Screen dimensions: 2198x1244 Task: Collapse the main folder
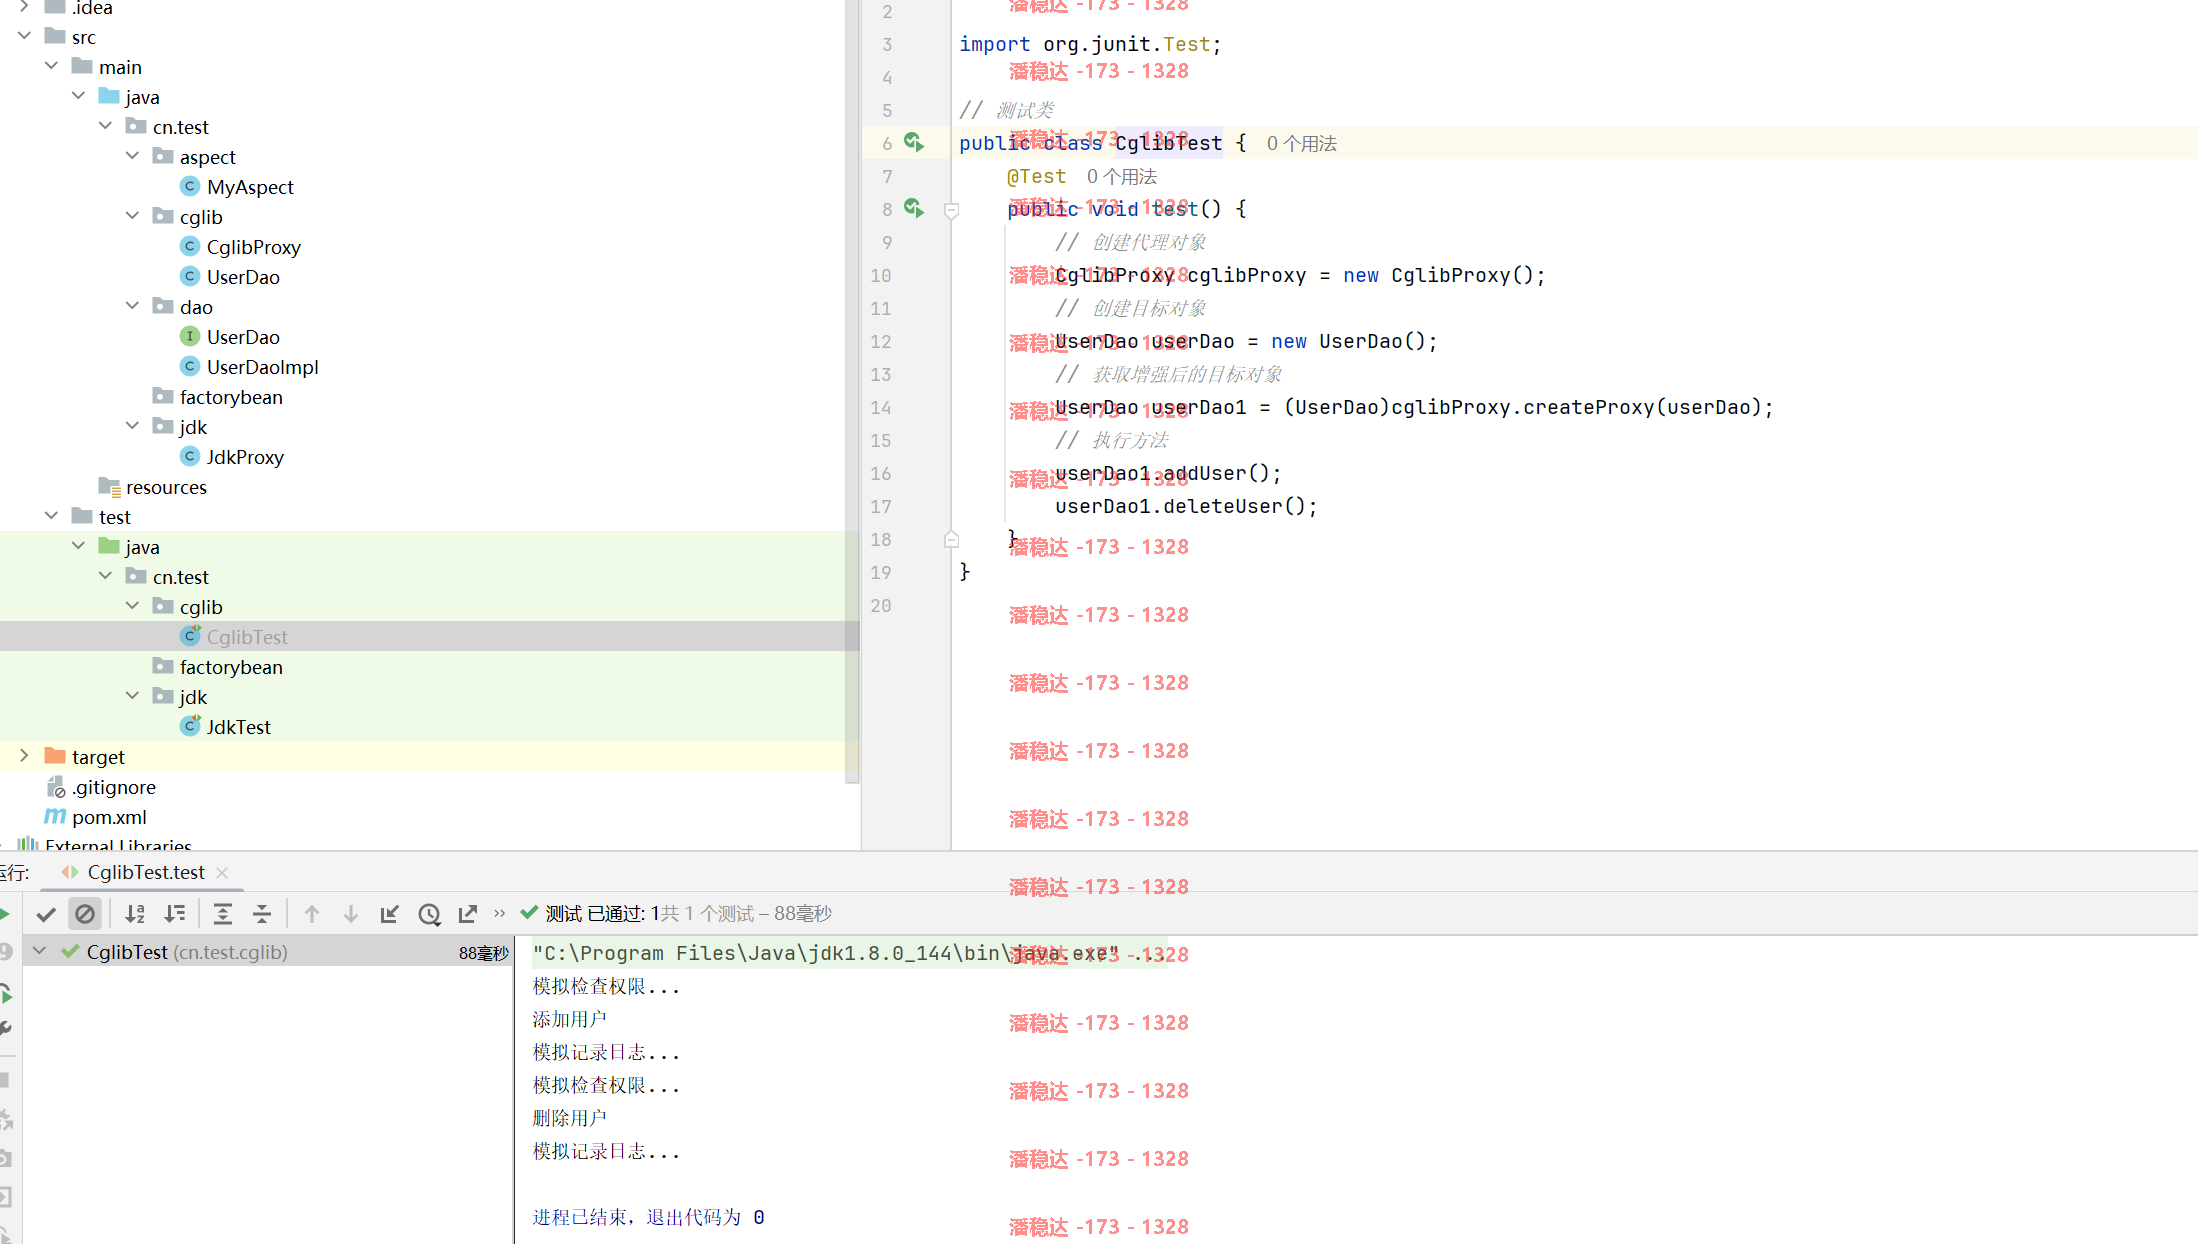pos(51,66)
